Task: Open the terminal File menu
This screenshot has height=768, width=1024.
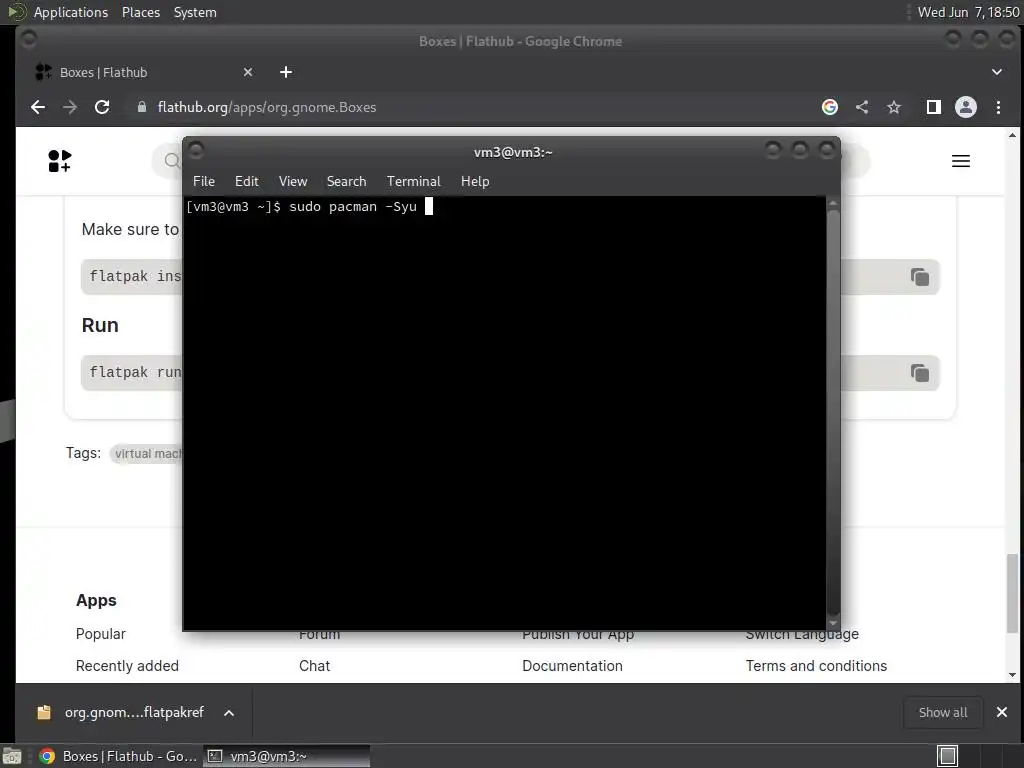Action: pos(204,182)
